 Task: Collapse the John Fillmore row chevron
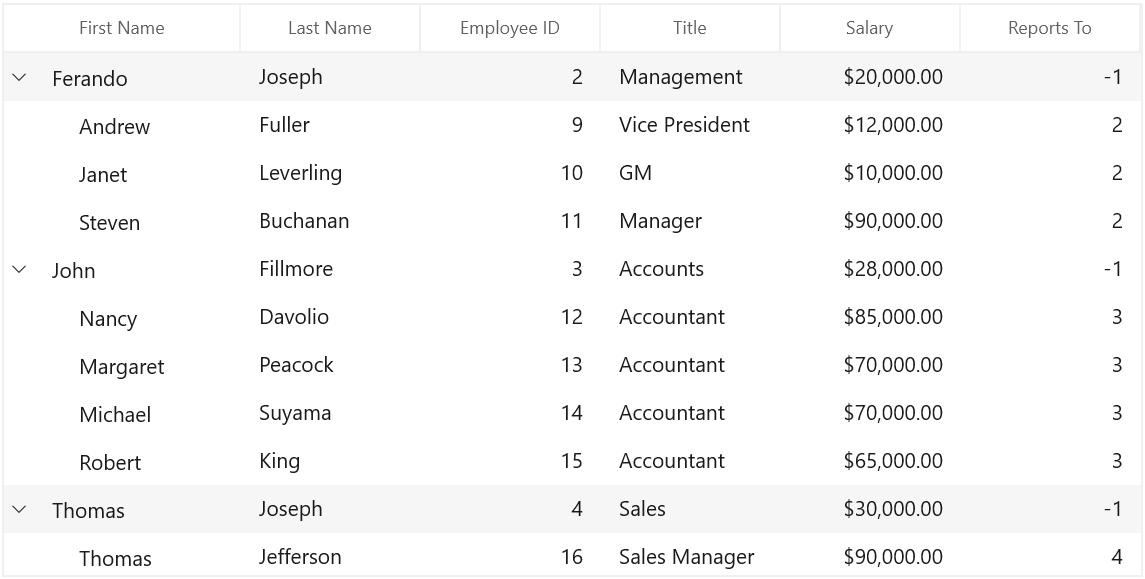(20, 269)
